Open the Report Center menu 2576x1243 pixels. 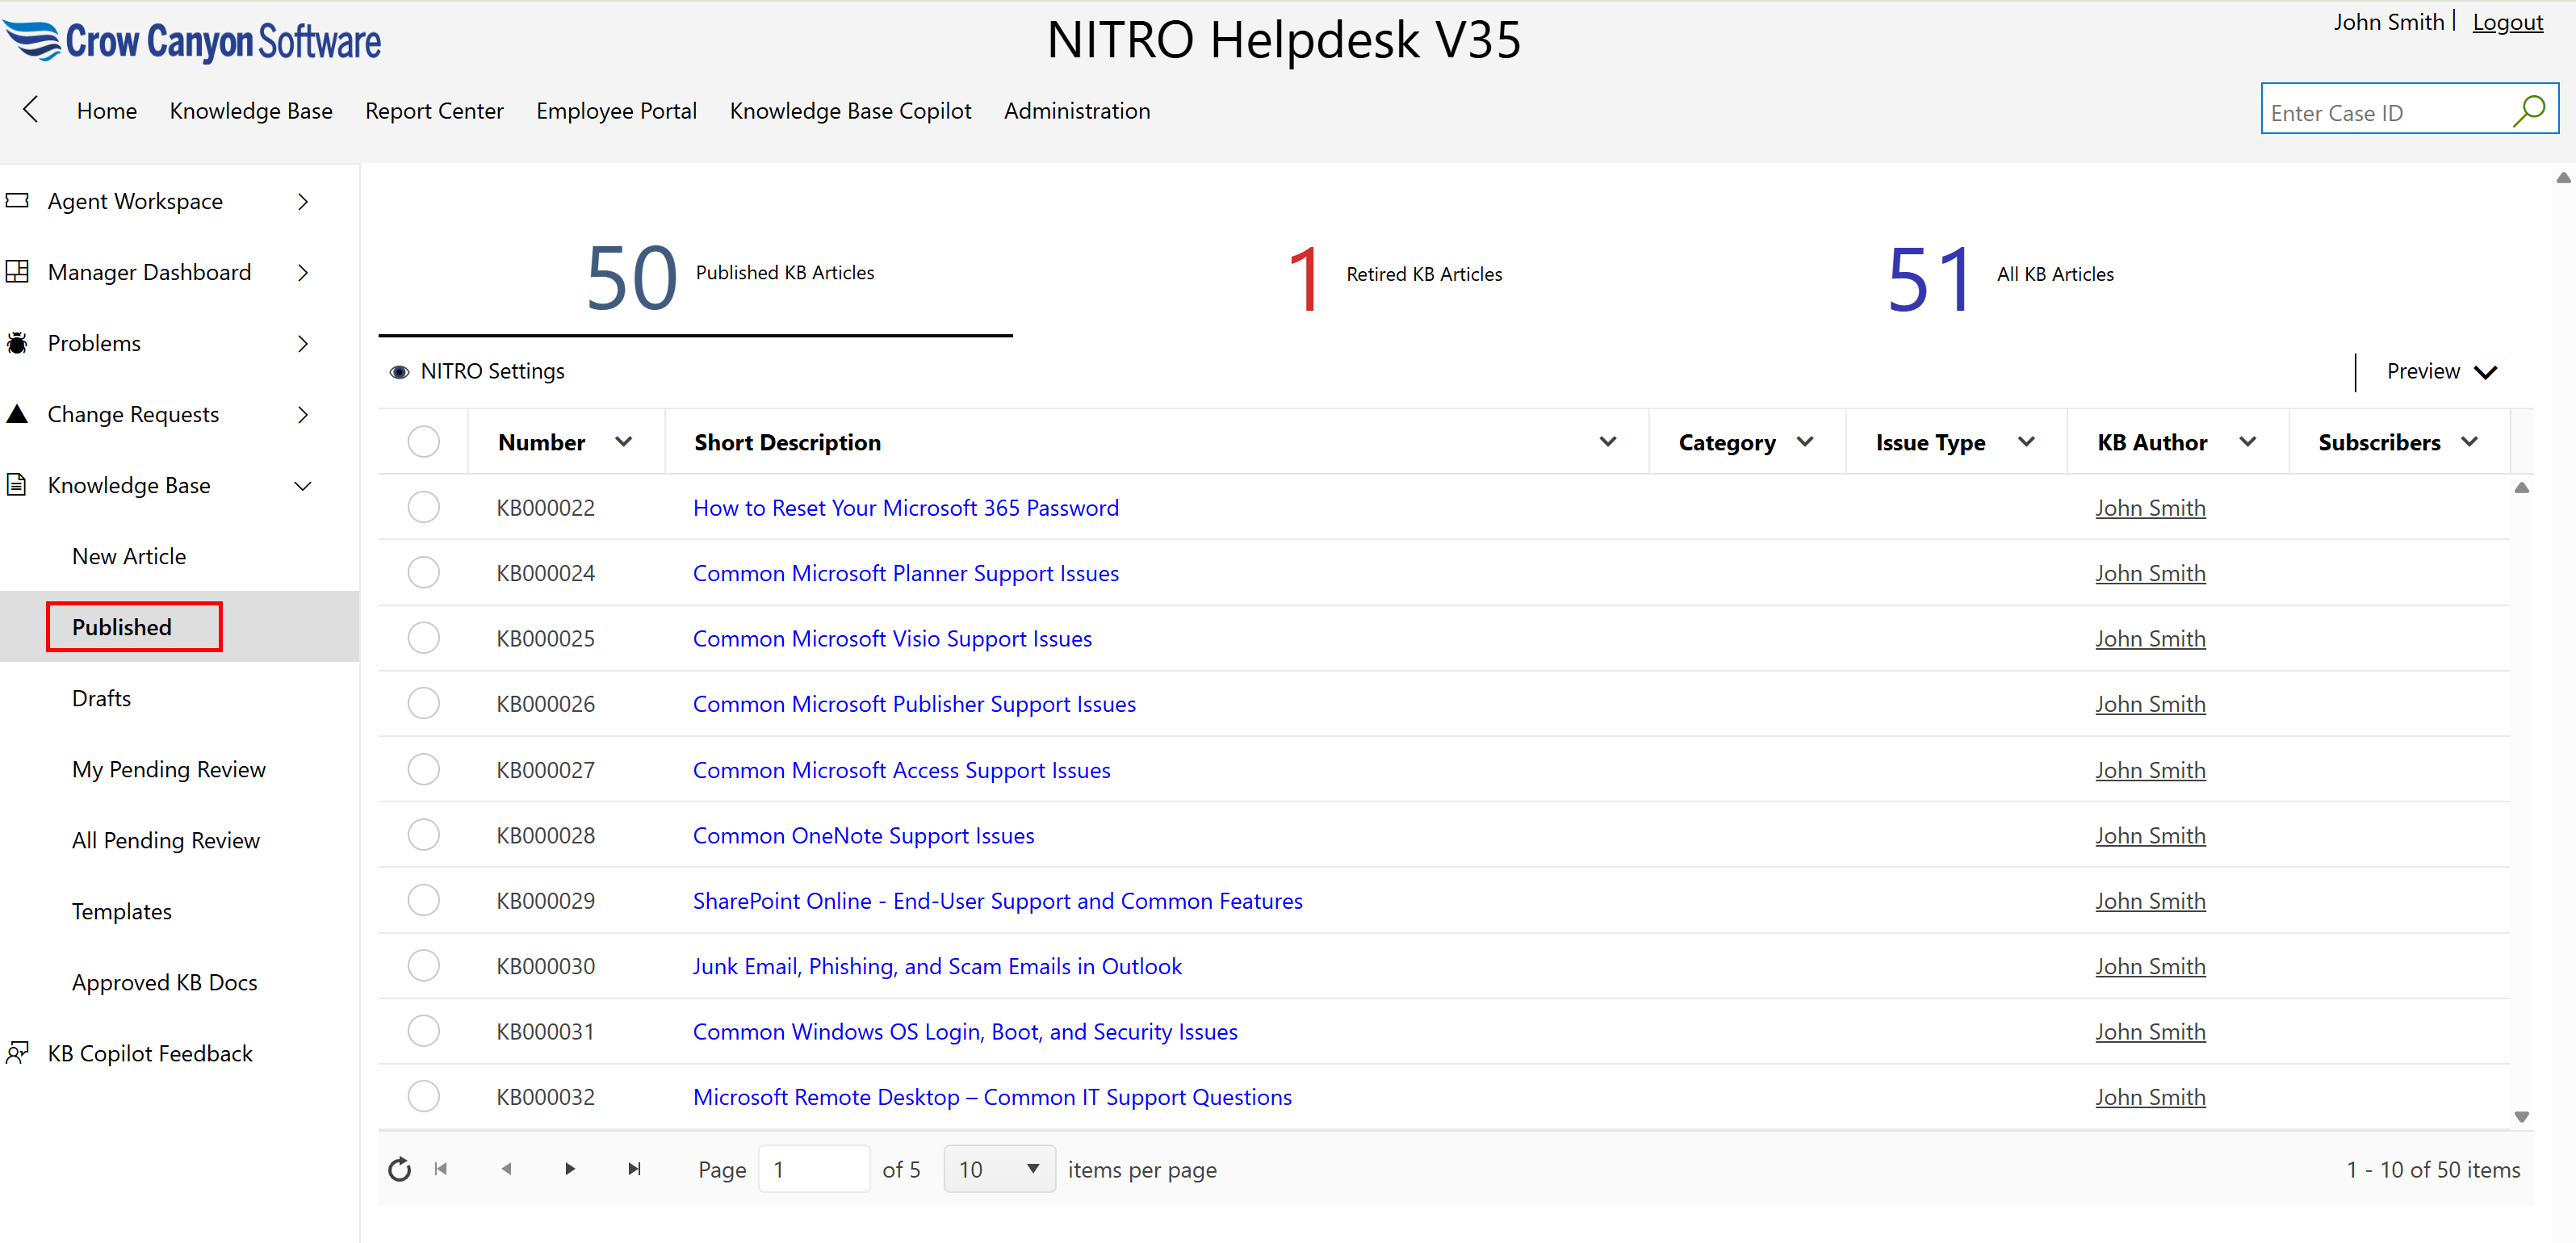pyautogui.click(x=434, y=111)
